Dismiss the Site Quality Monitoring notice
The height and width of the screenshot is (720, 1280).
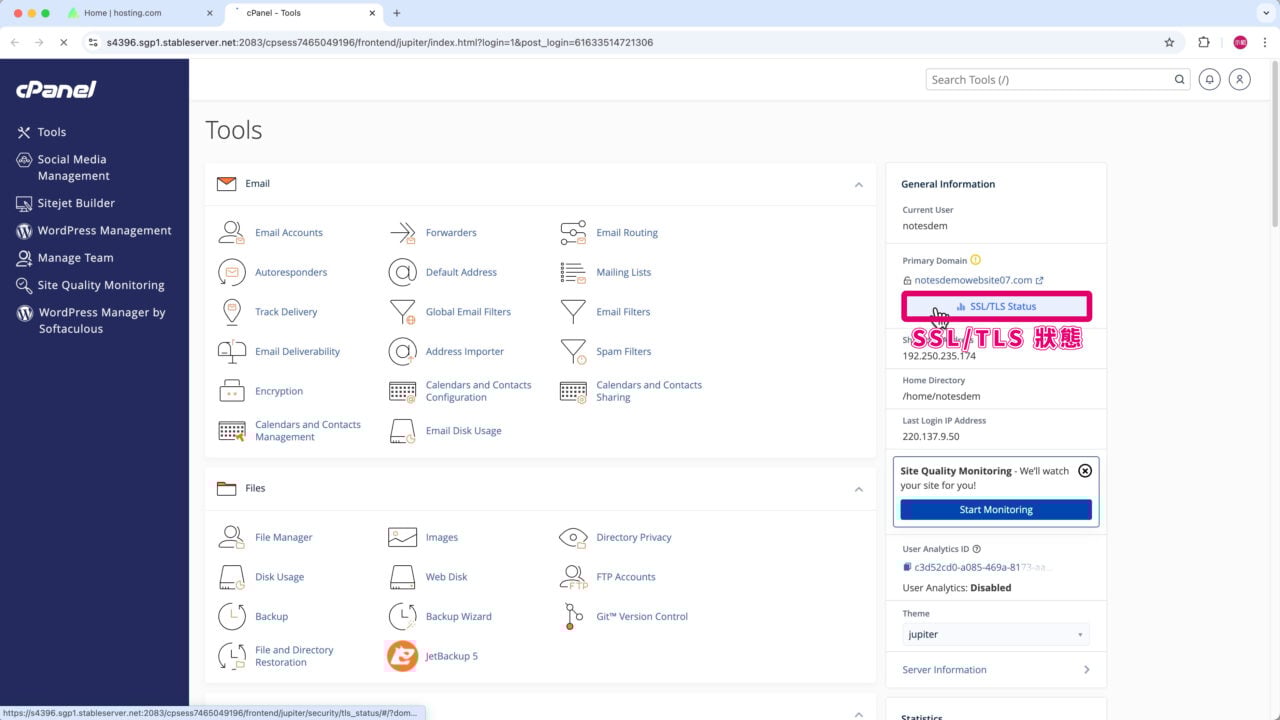(x=1085, y=470)
